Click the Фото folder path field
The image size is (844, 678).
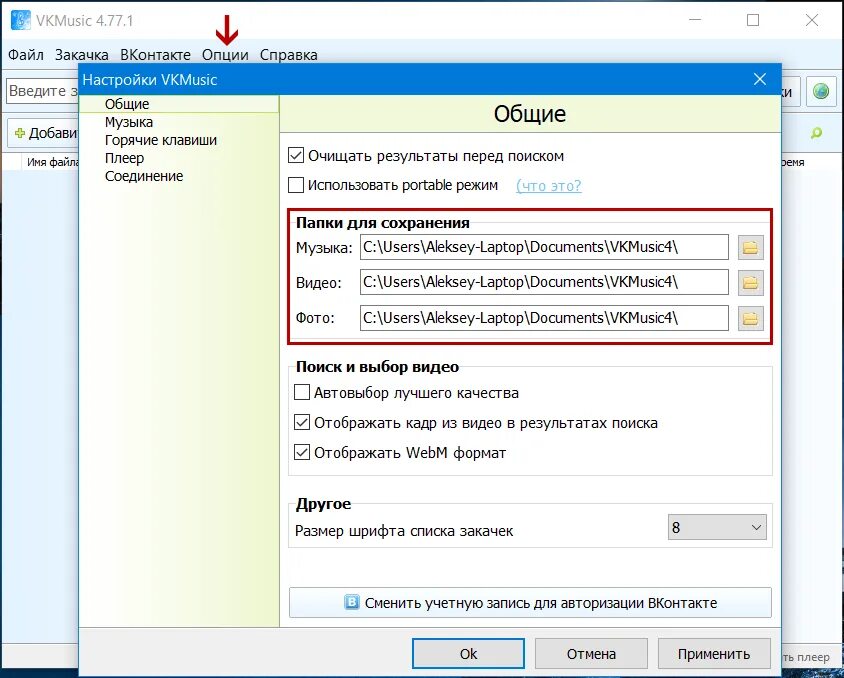(544, 318)
